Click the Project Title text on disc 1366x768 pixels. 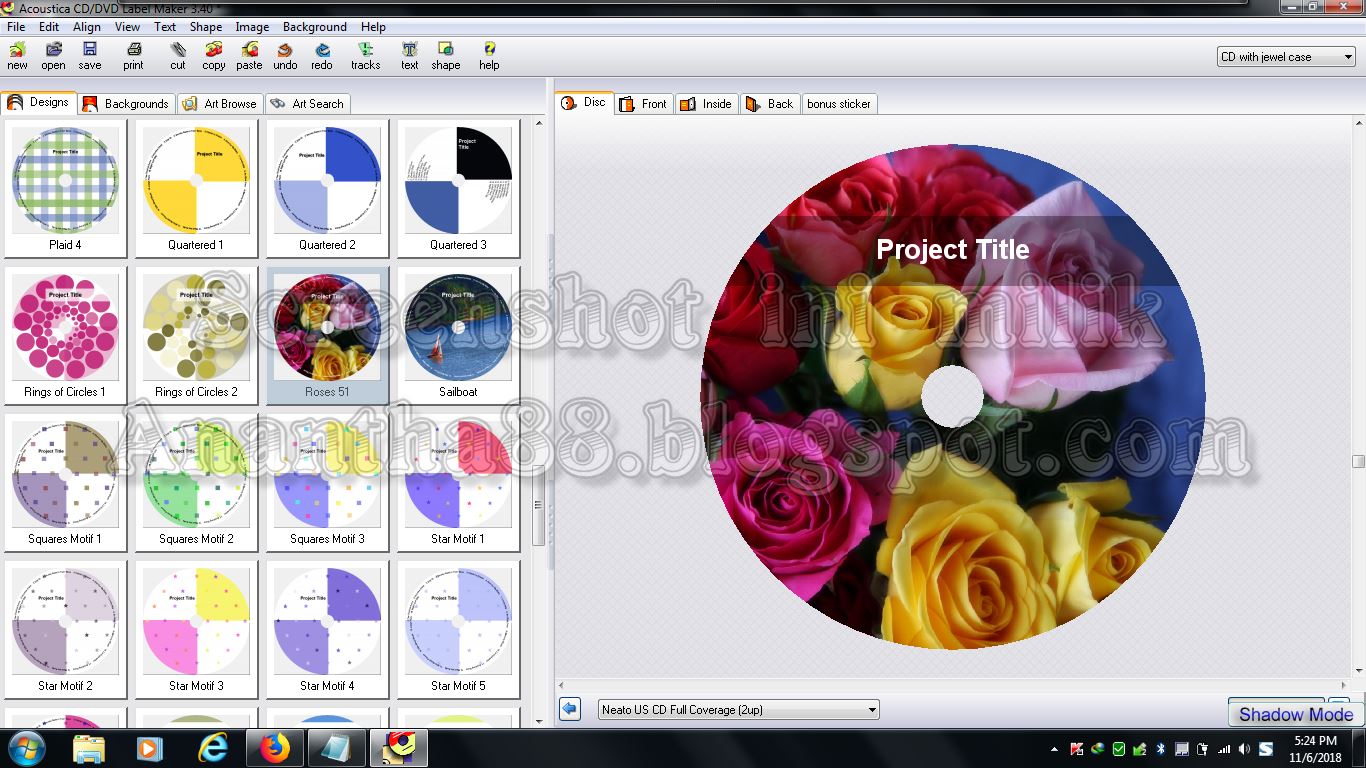952,250
